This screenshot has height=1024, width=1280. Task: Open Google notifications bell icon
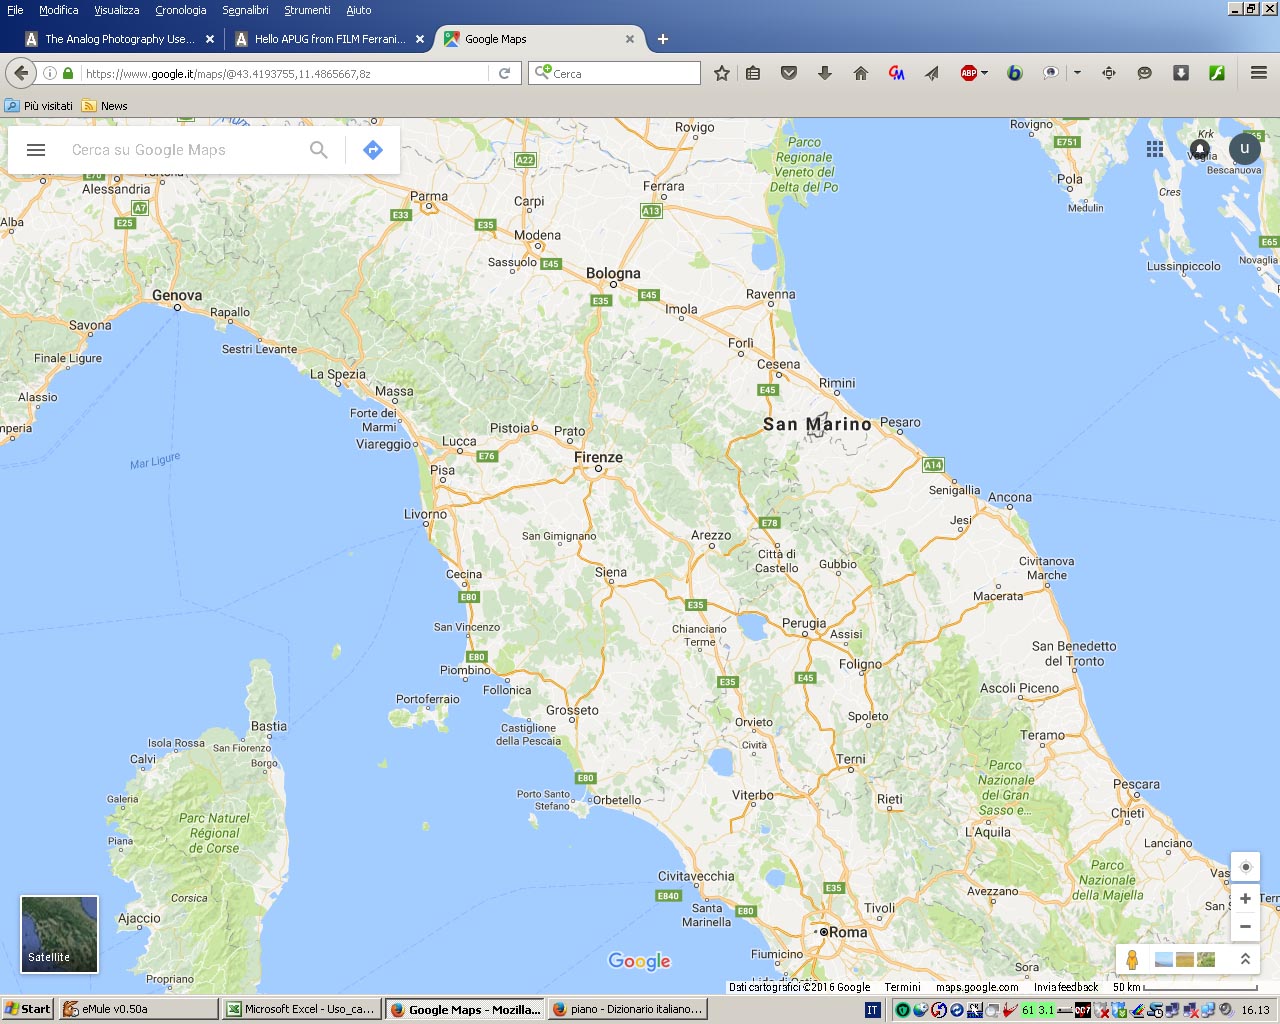[1200, 149]
